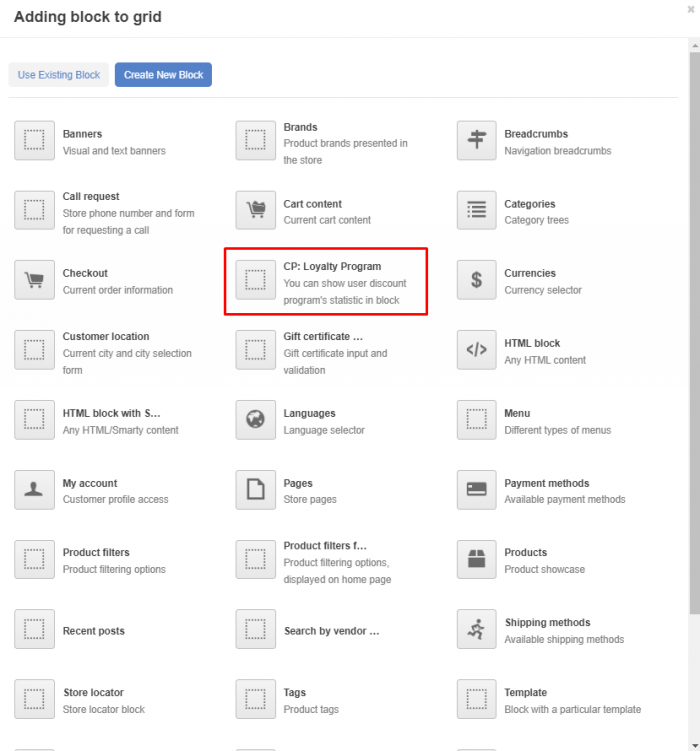
Task: Click the My account user icon
Action: tap(34, 489)
